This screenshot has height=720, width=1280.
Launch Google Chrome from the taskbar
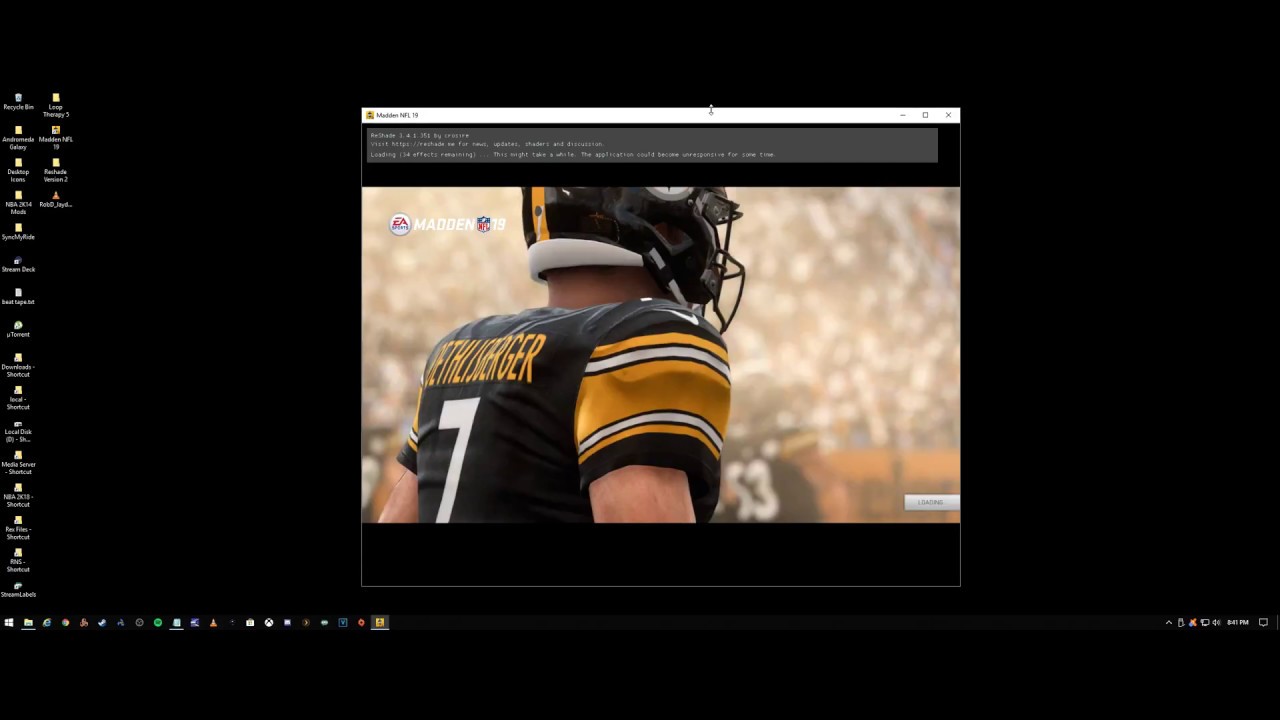pyautogui.click(x=65, y=622)
